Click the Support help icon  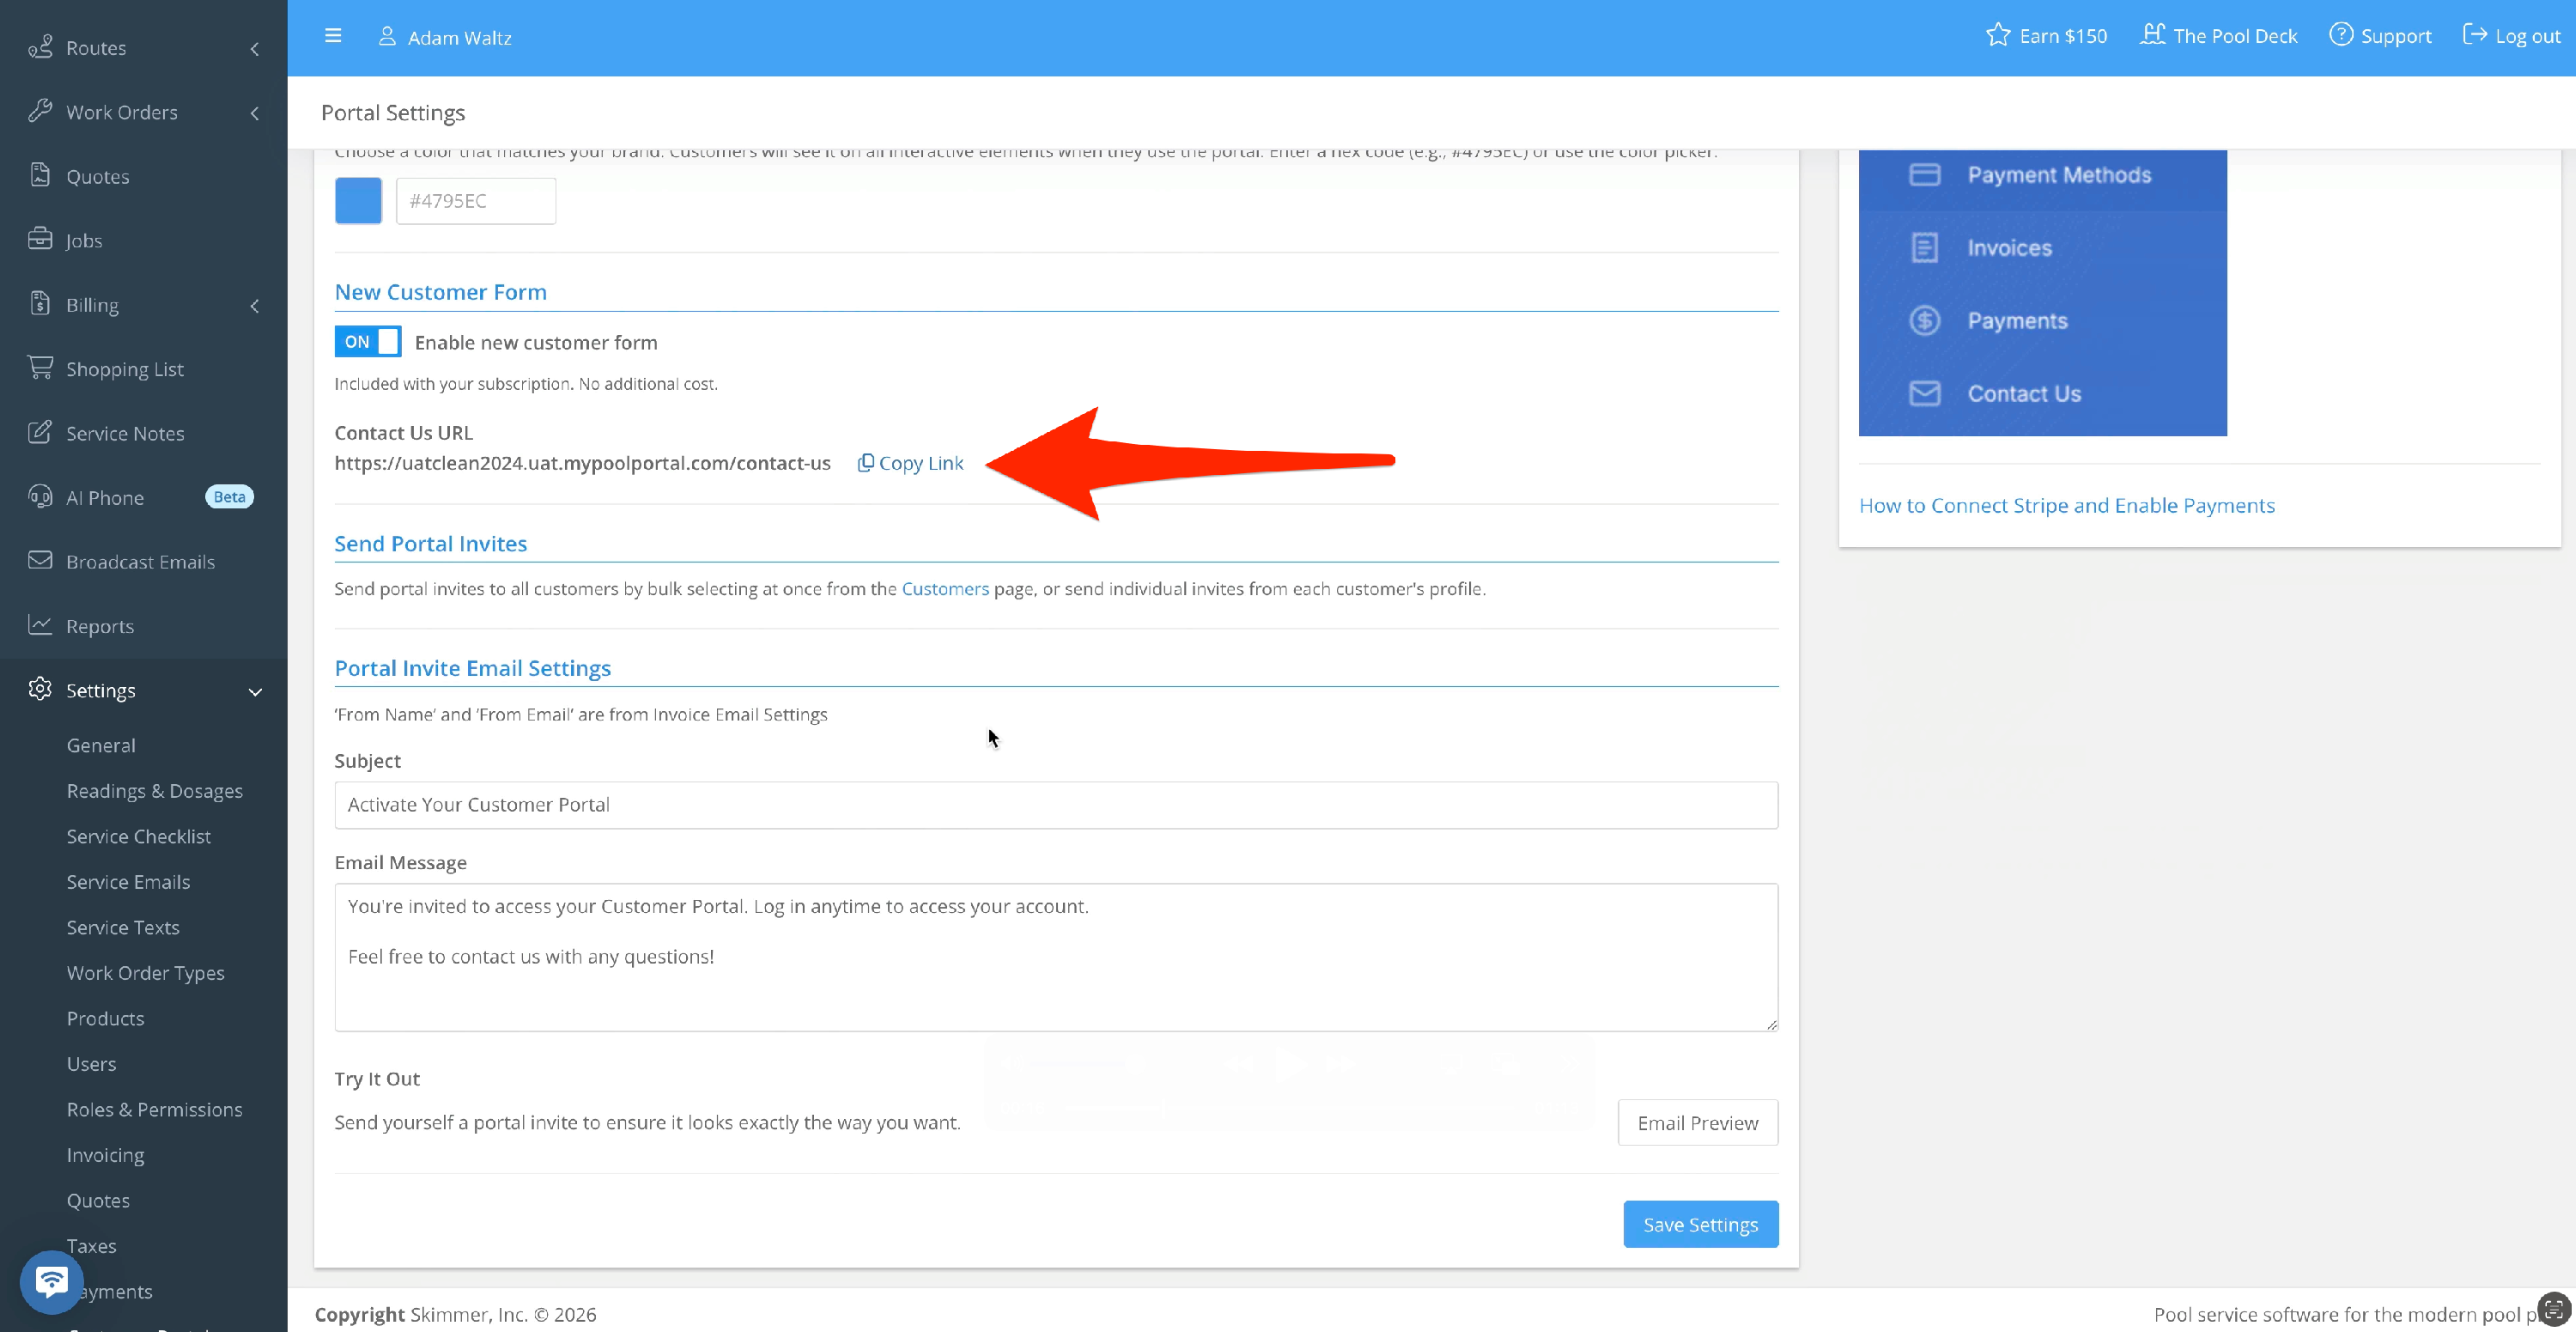[2340, 35]
